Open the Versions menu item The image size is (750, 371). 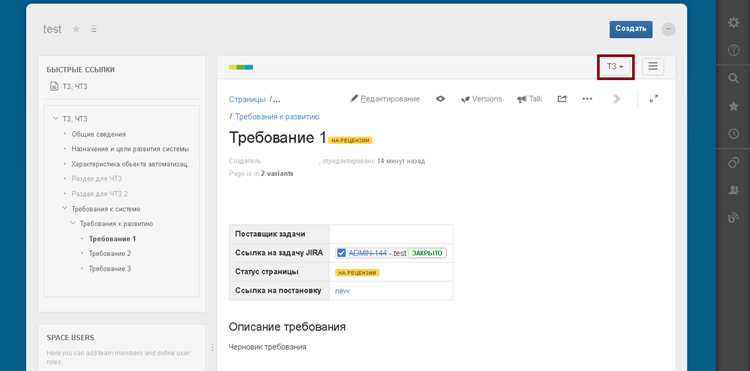point(482,99)
